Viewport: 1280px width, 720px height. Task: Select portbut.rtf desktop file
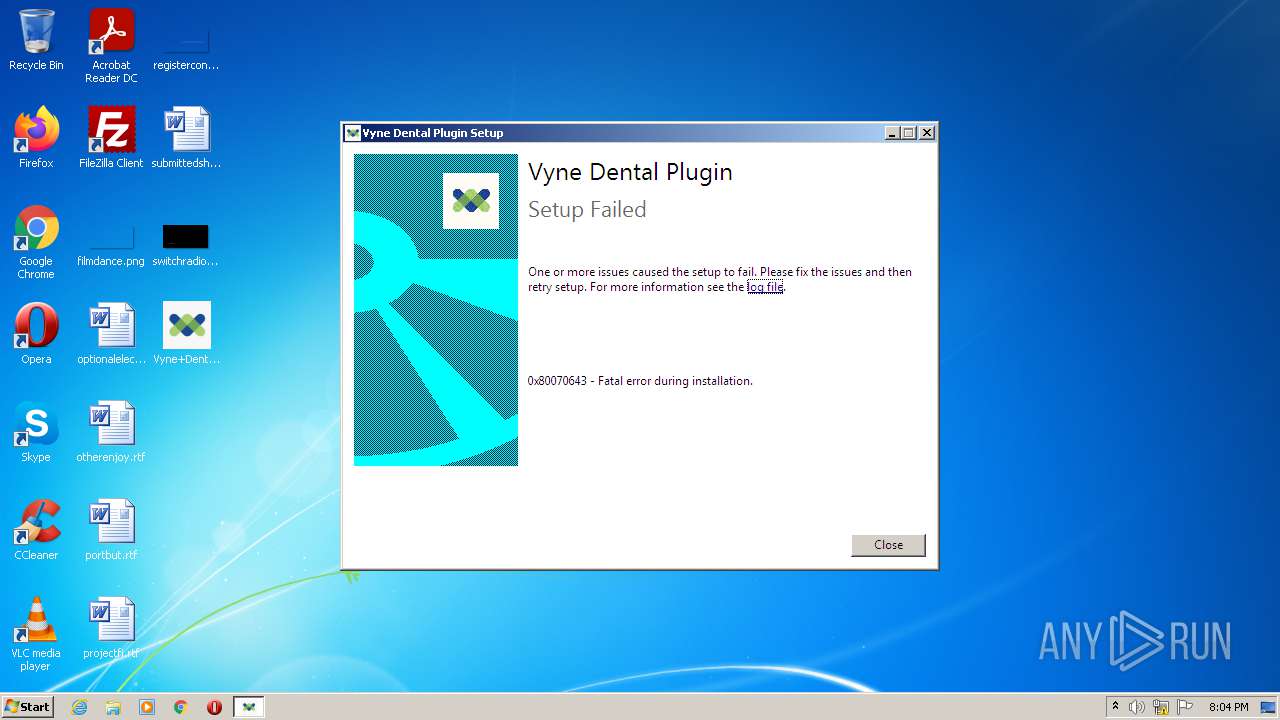111,530
